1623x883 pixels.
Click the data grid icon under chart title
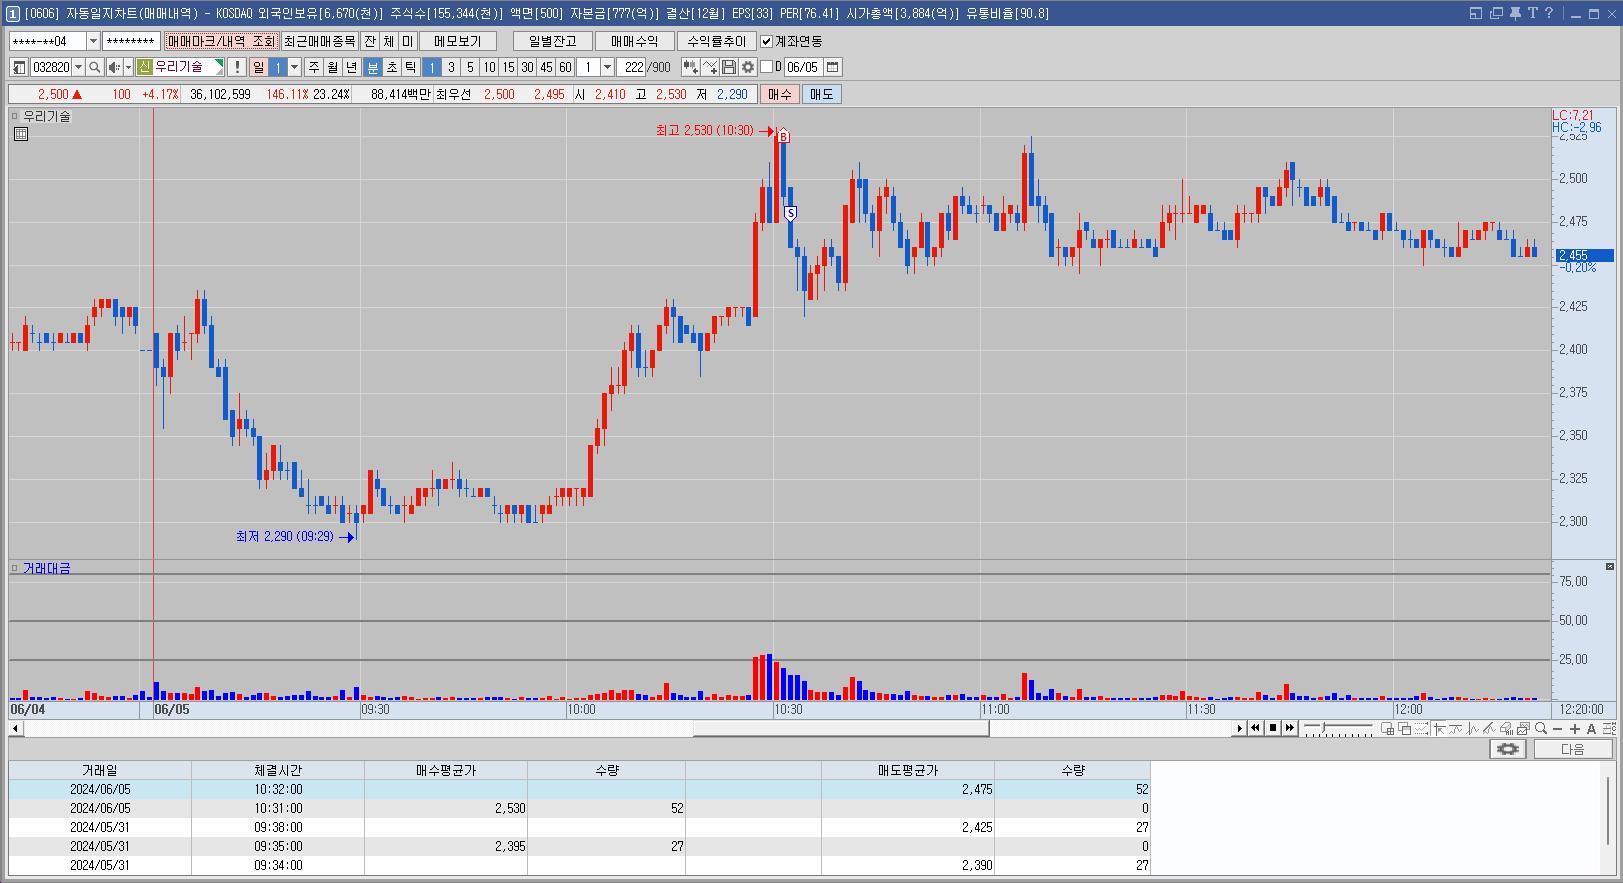tap(21, 134)
